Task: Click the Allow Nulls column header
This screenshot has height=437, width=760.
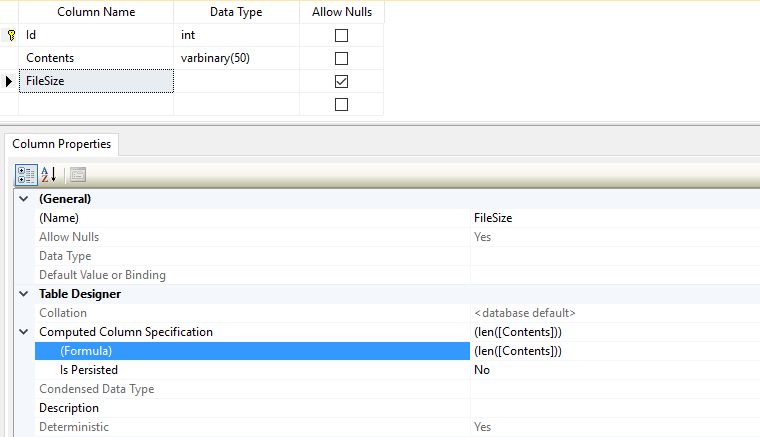Action: coord(342,12)
